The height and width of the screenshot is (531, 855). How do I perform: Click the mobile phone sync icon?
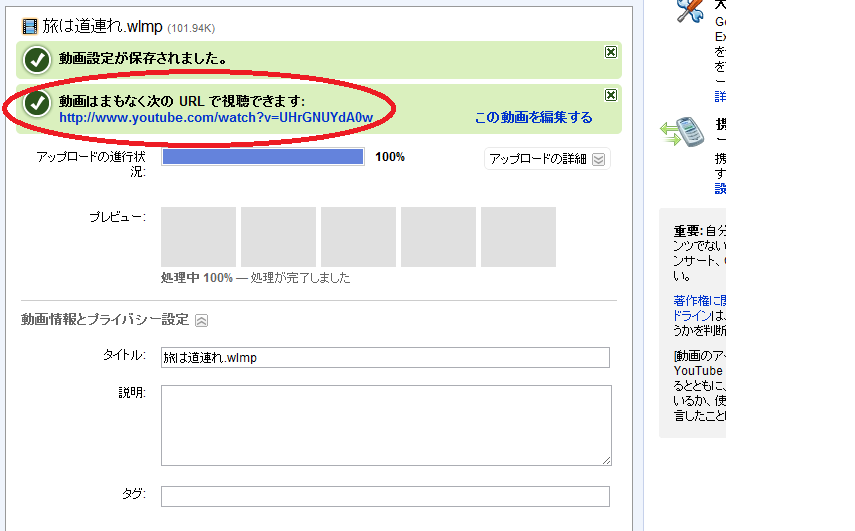click(681, 131)
